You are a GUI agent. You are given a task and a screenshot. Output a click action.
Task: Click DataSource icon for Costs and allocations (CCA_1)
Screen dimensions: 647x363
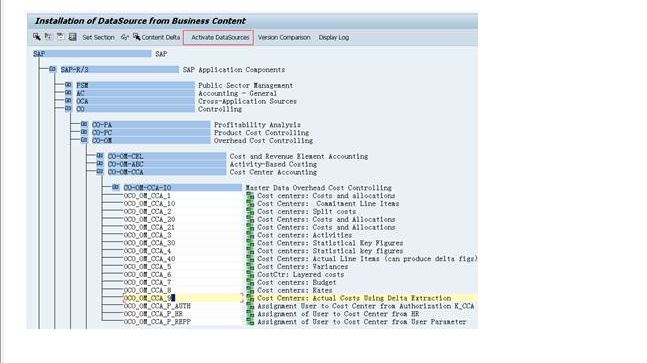coord(250,196)
